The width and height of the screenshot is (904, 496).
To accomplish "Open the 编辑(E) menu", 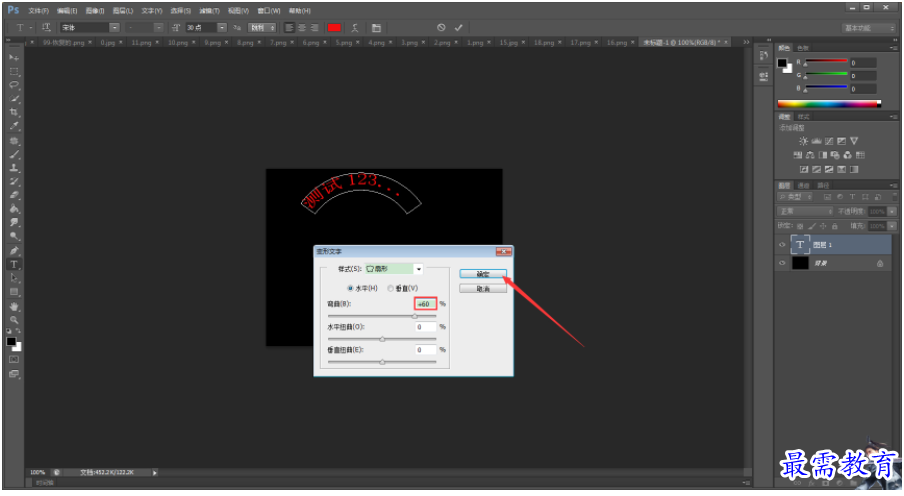I will pyautogui.click(x=67, y=10).
